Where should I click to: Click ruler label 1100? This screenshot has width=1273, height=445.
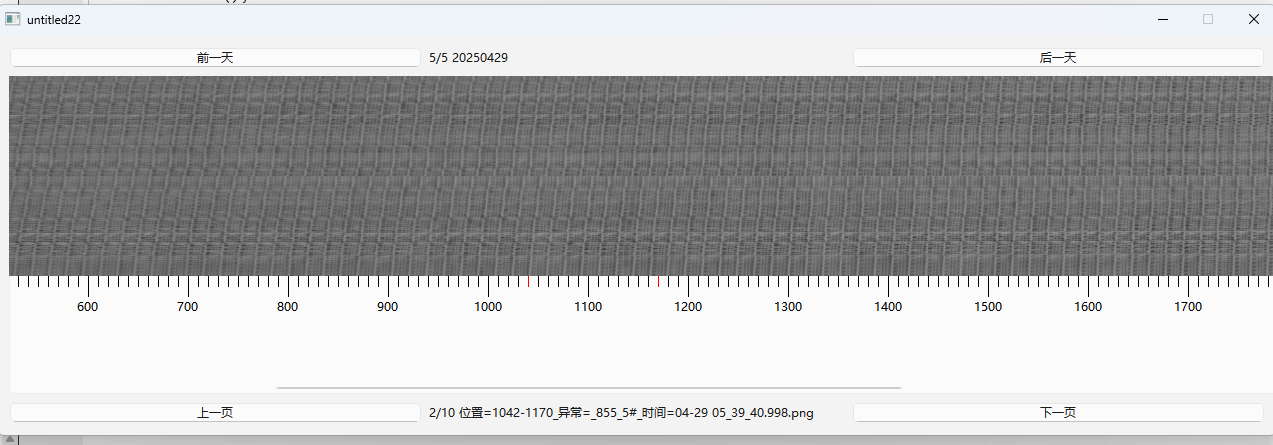point(588,307)
